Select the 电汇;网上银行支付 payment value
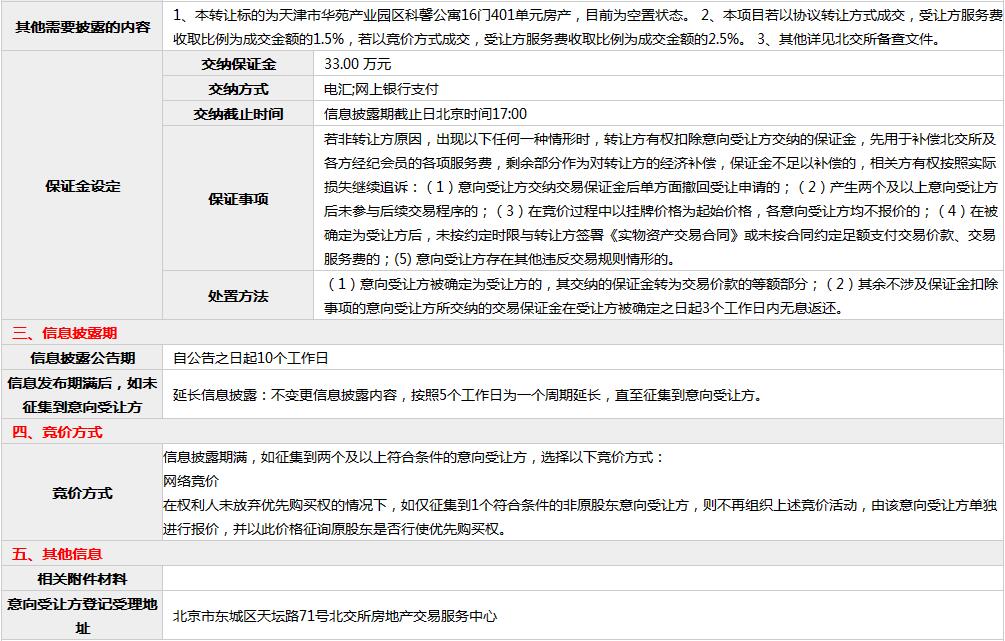 [381, 89]
